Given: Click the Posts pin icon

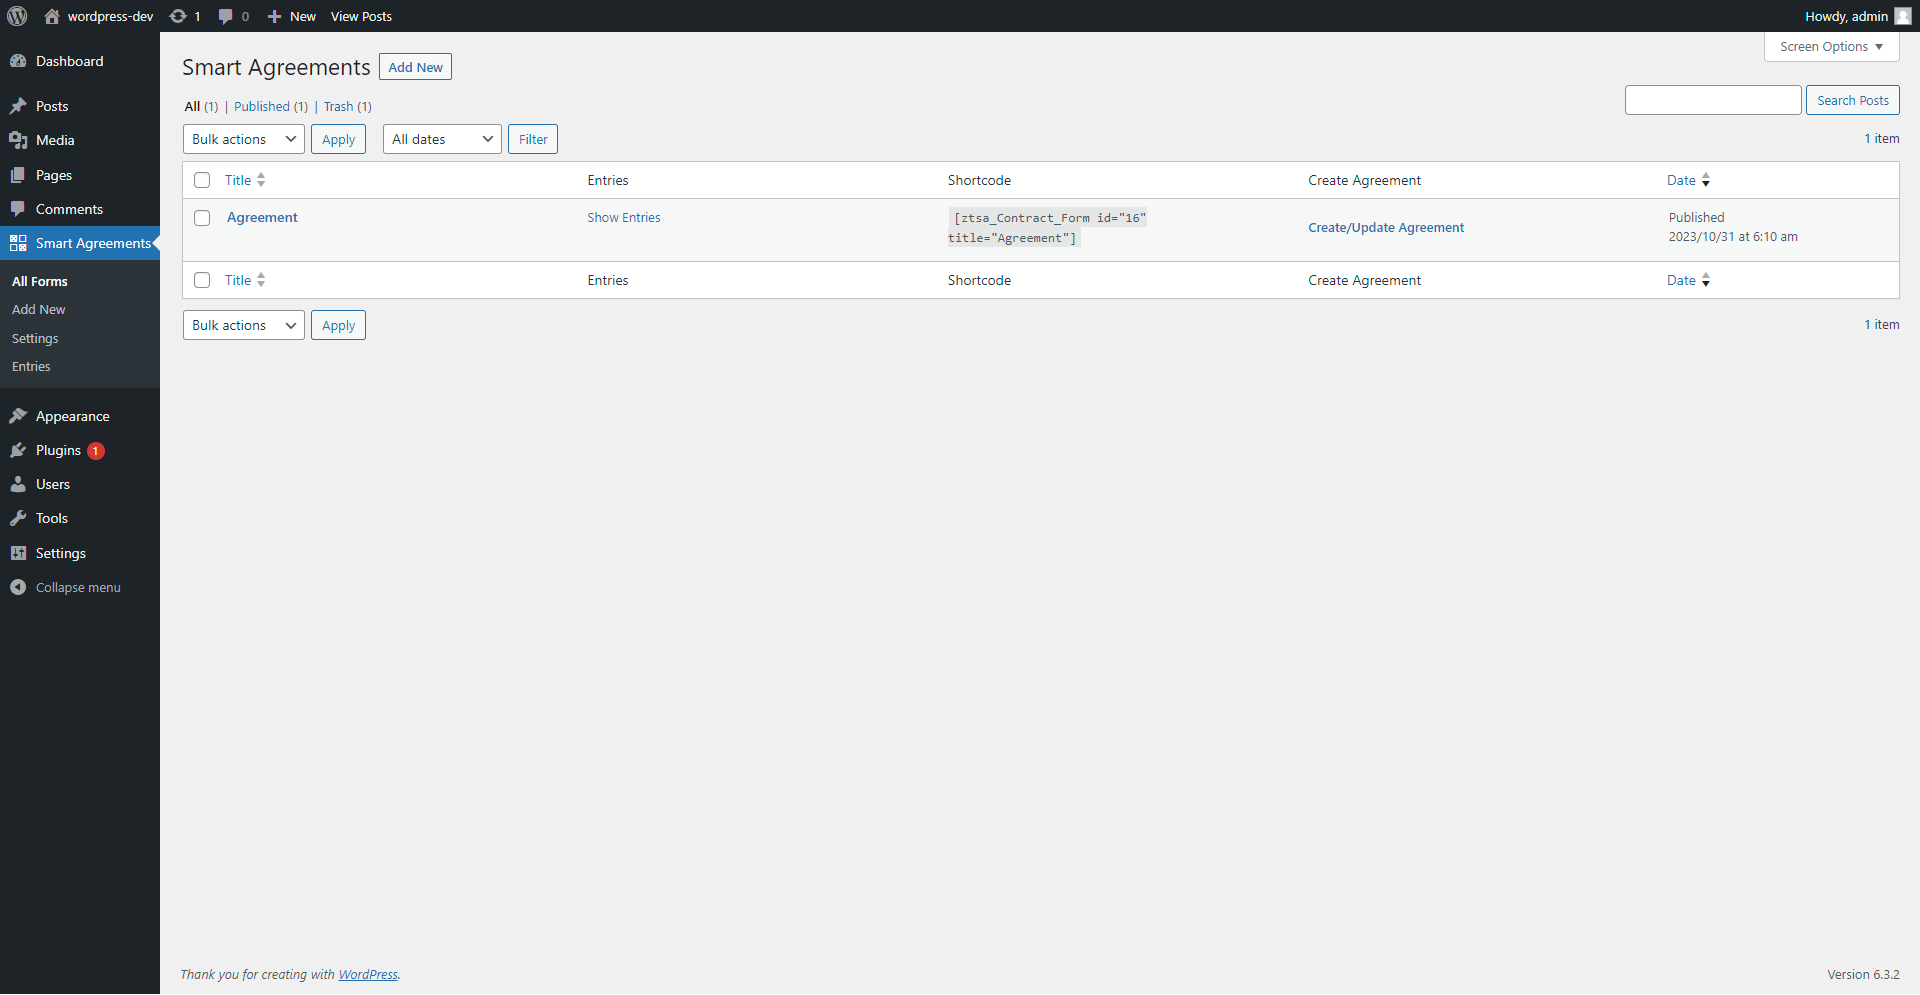Looking at the screenshot, I should 18,106.
